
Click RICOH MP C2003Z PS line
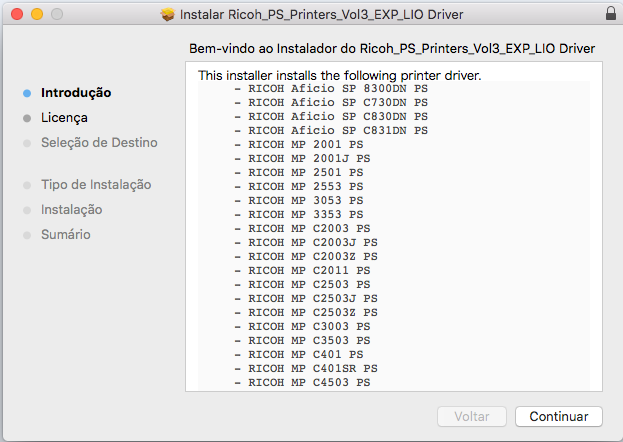(306, 256)
